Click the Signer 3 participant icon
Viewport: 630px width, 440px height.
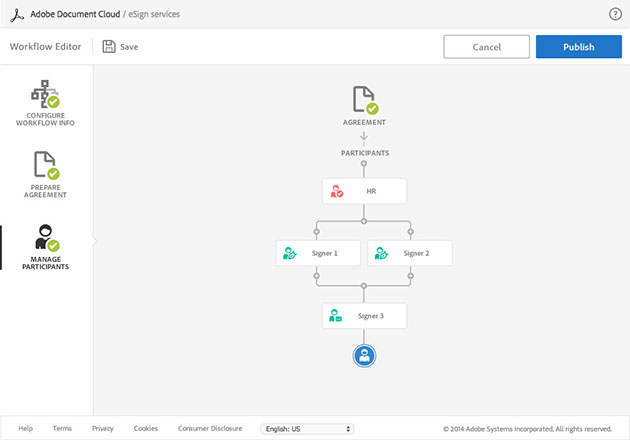[337, 316]
